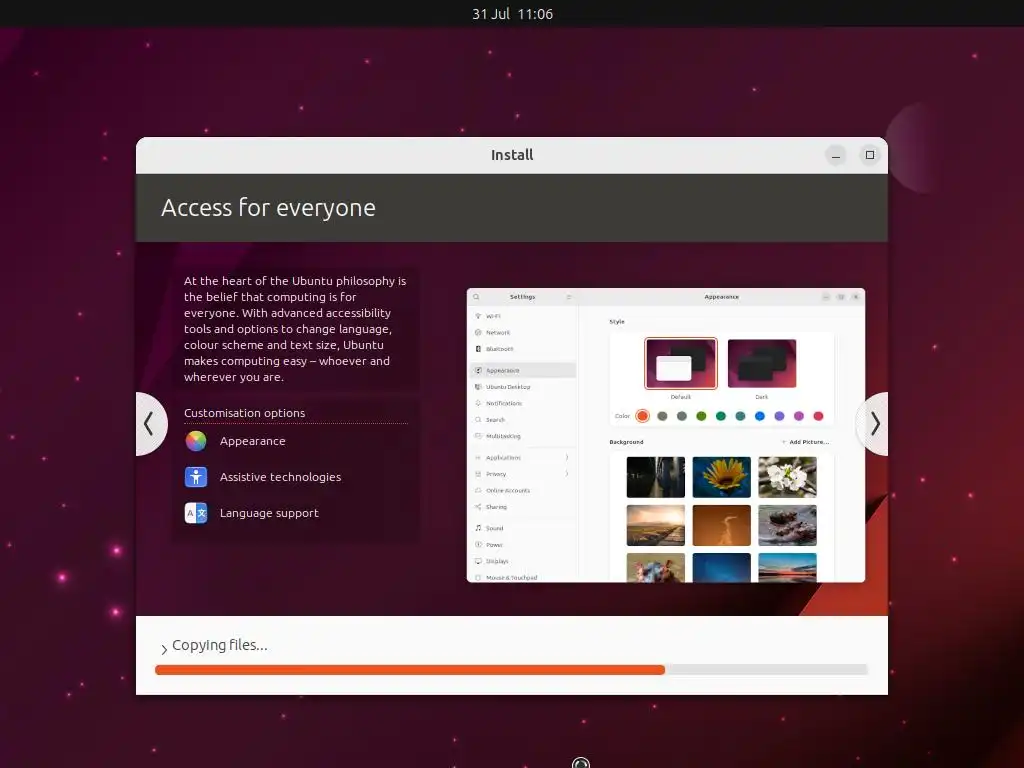Select Multitasking in the Settings preview sidebar
The height and width of the screenshot is (768, 1024).
tap(522, 436)
